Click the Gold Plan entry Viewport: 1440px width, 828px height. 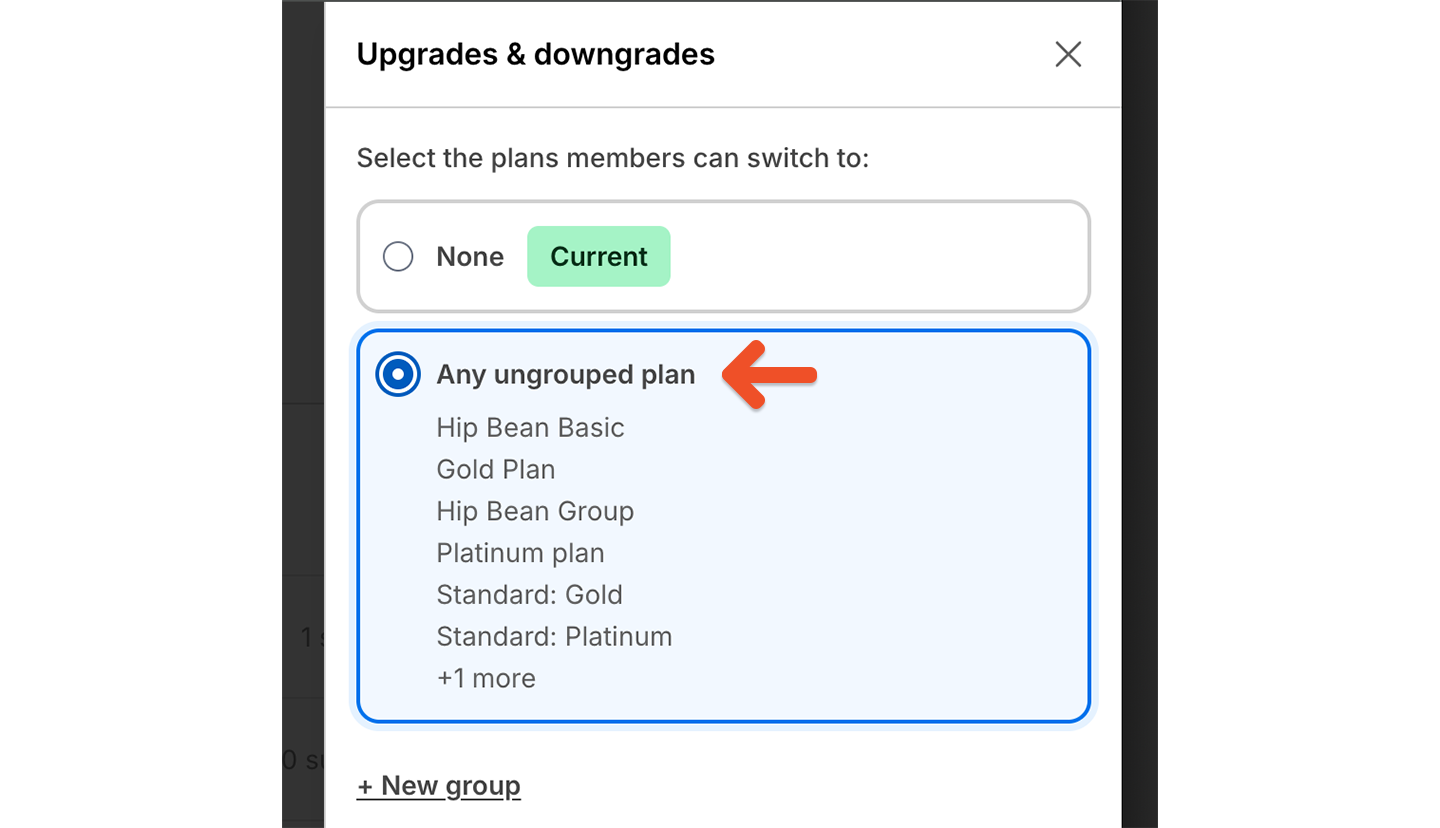point(495,469)
